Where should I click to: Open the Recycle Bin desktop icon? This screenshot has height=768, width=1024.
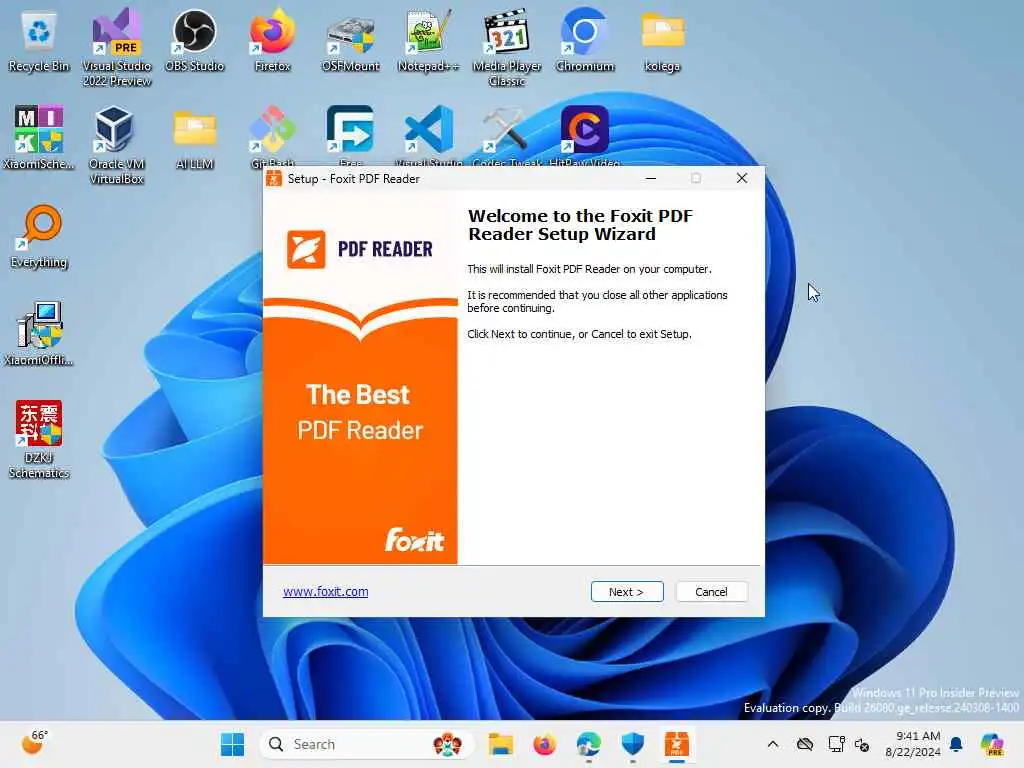coord(39,40)
